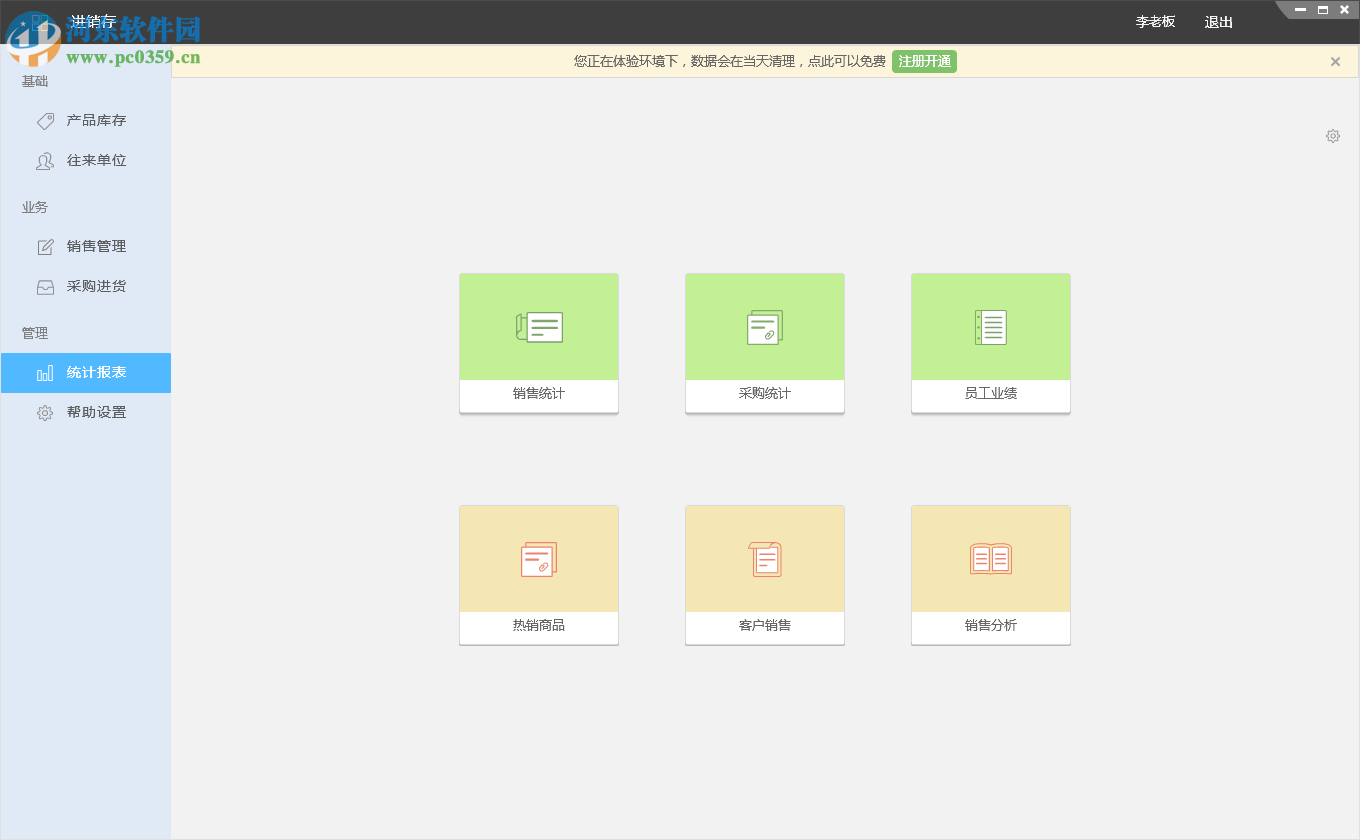Open the 员工业绩 report tile icon
Viewport: 1360px width, 840px height.
point(991,327)
